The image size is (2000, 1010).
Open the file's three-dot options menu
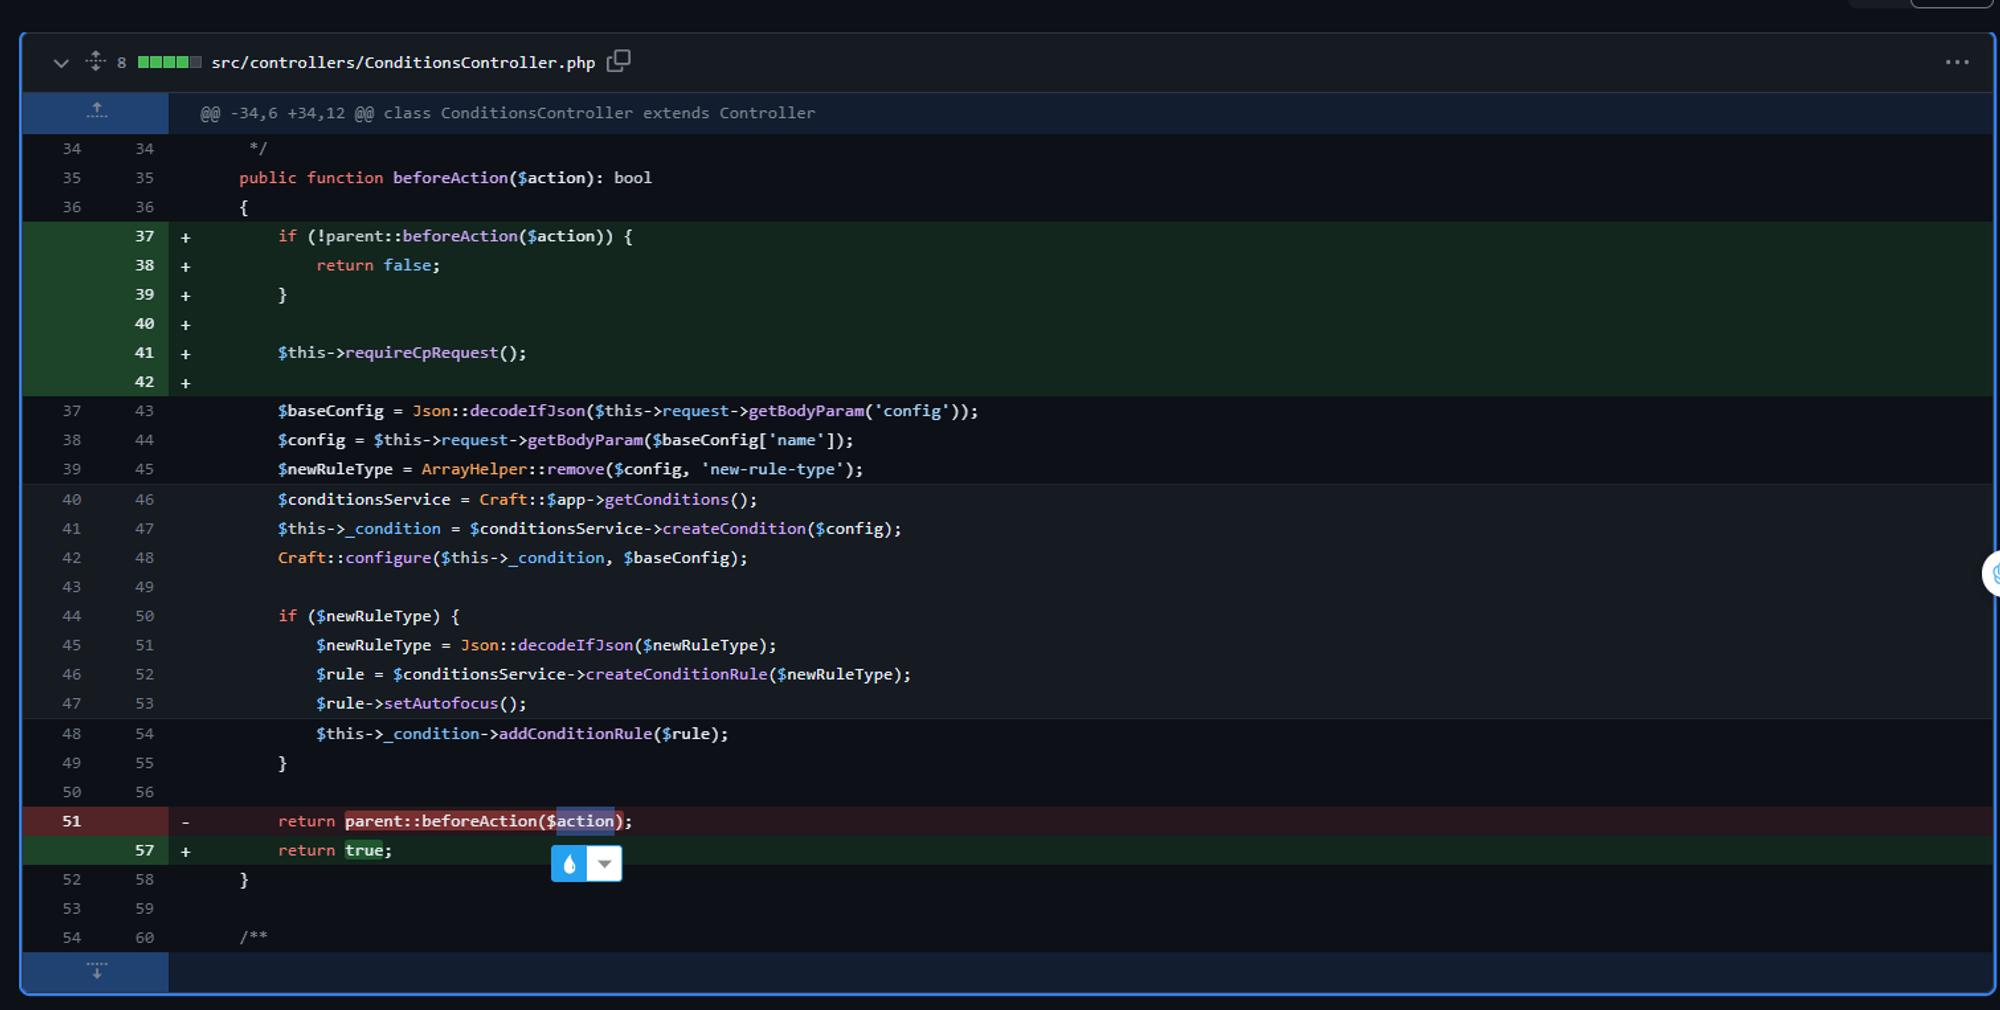(1957, 62)
